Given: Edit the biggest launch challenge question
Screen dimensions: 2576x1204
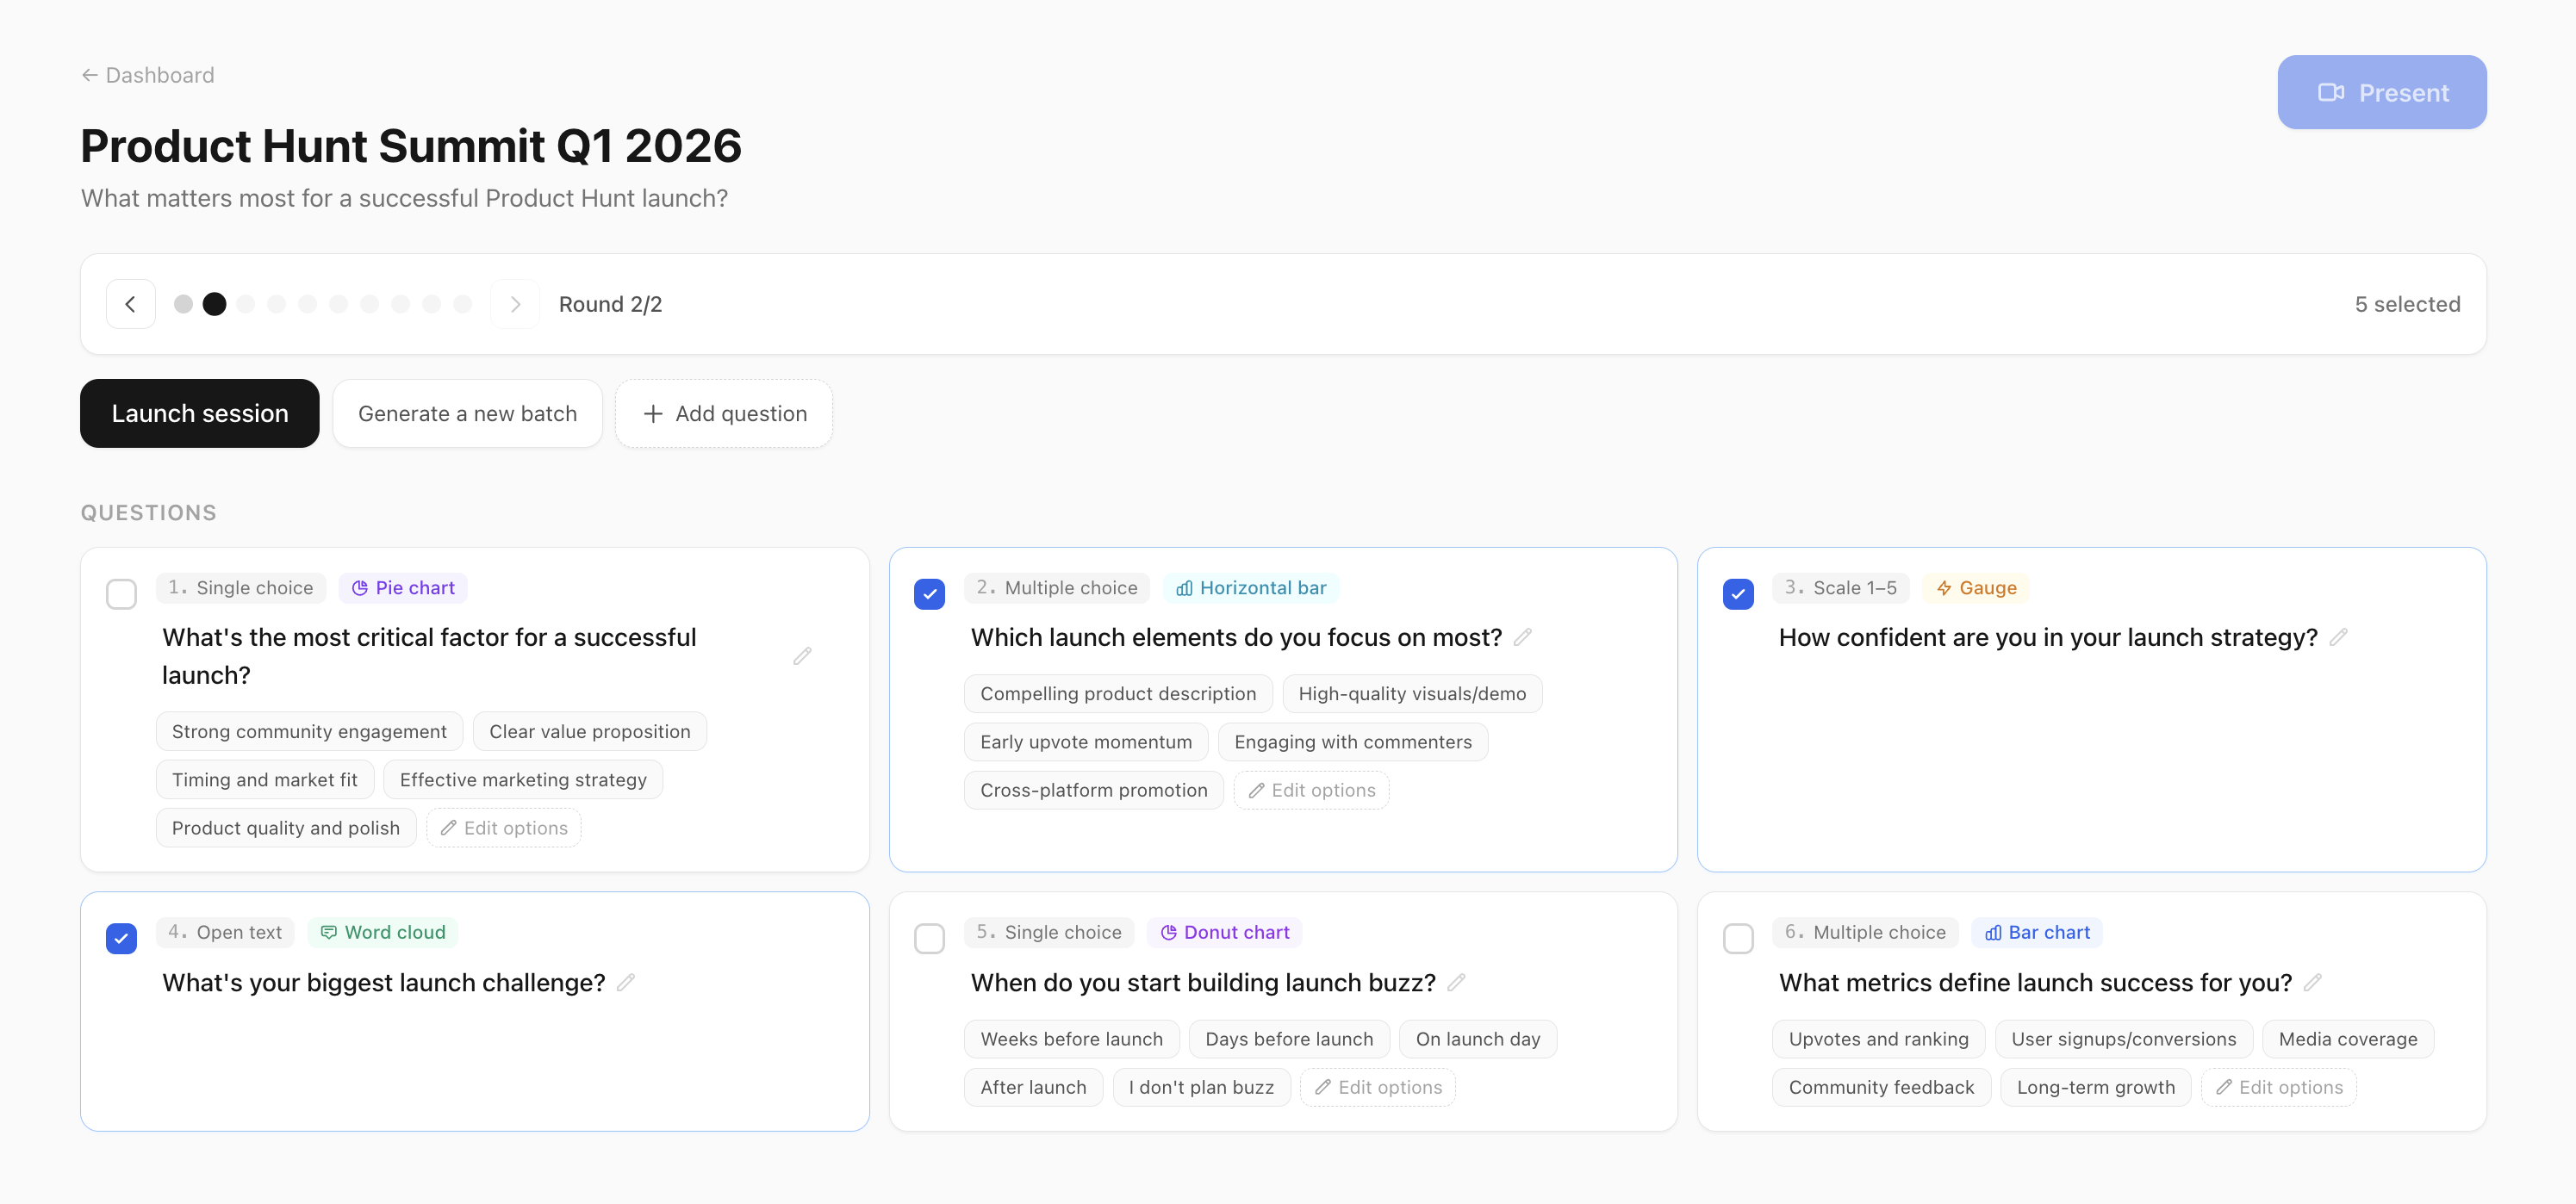Looking at the screenshot, I should click(626, 982).
